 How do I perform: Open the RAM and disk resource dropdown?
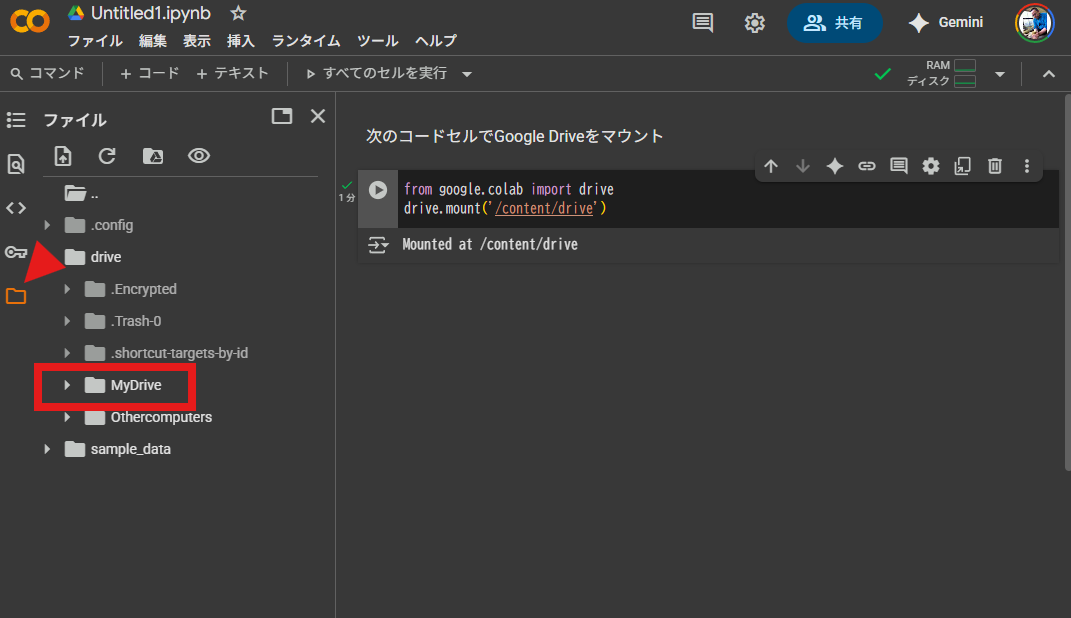point(999,74)
